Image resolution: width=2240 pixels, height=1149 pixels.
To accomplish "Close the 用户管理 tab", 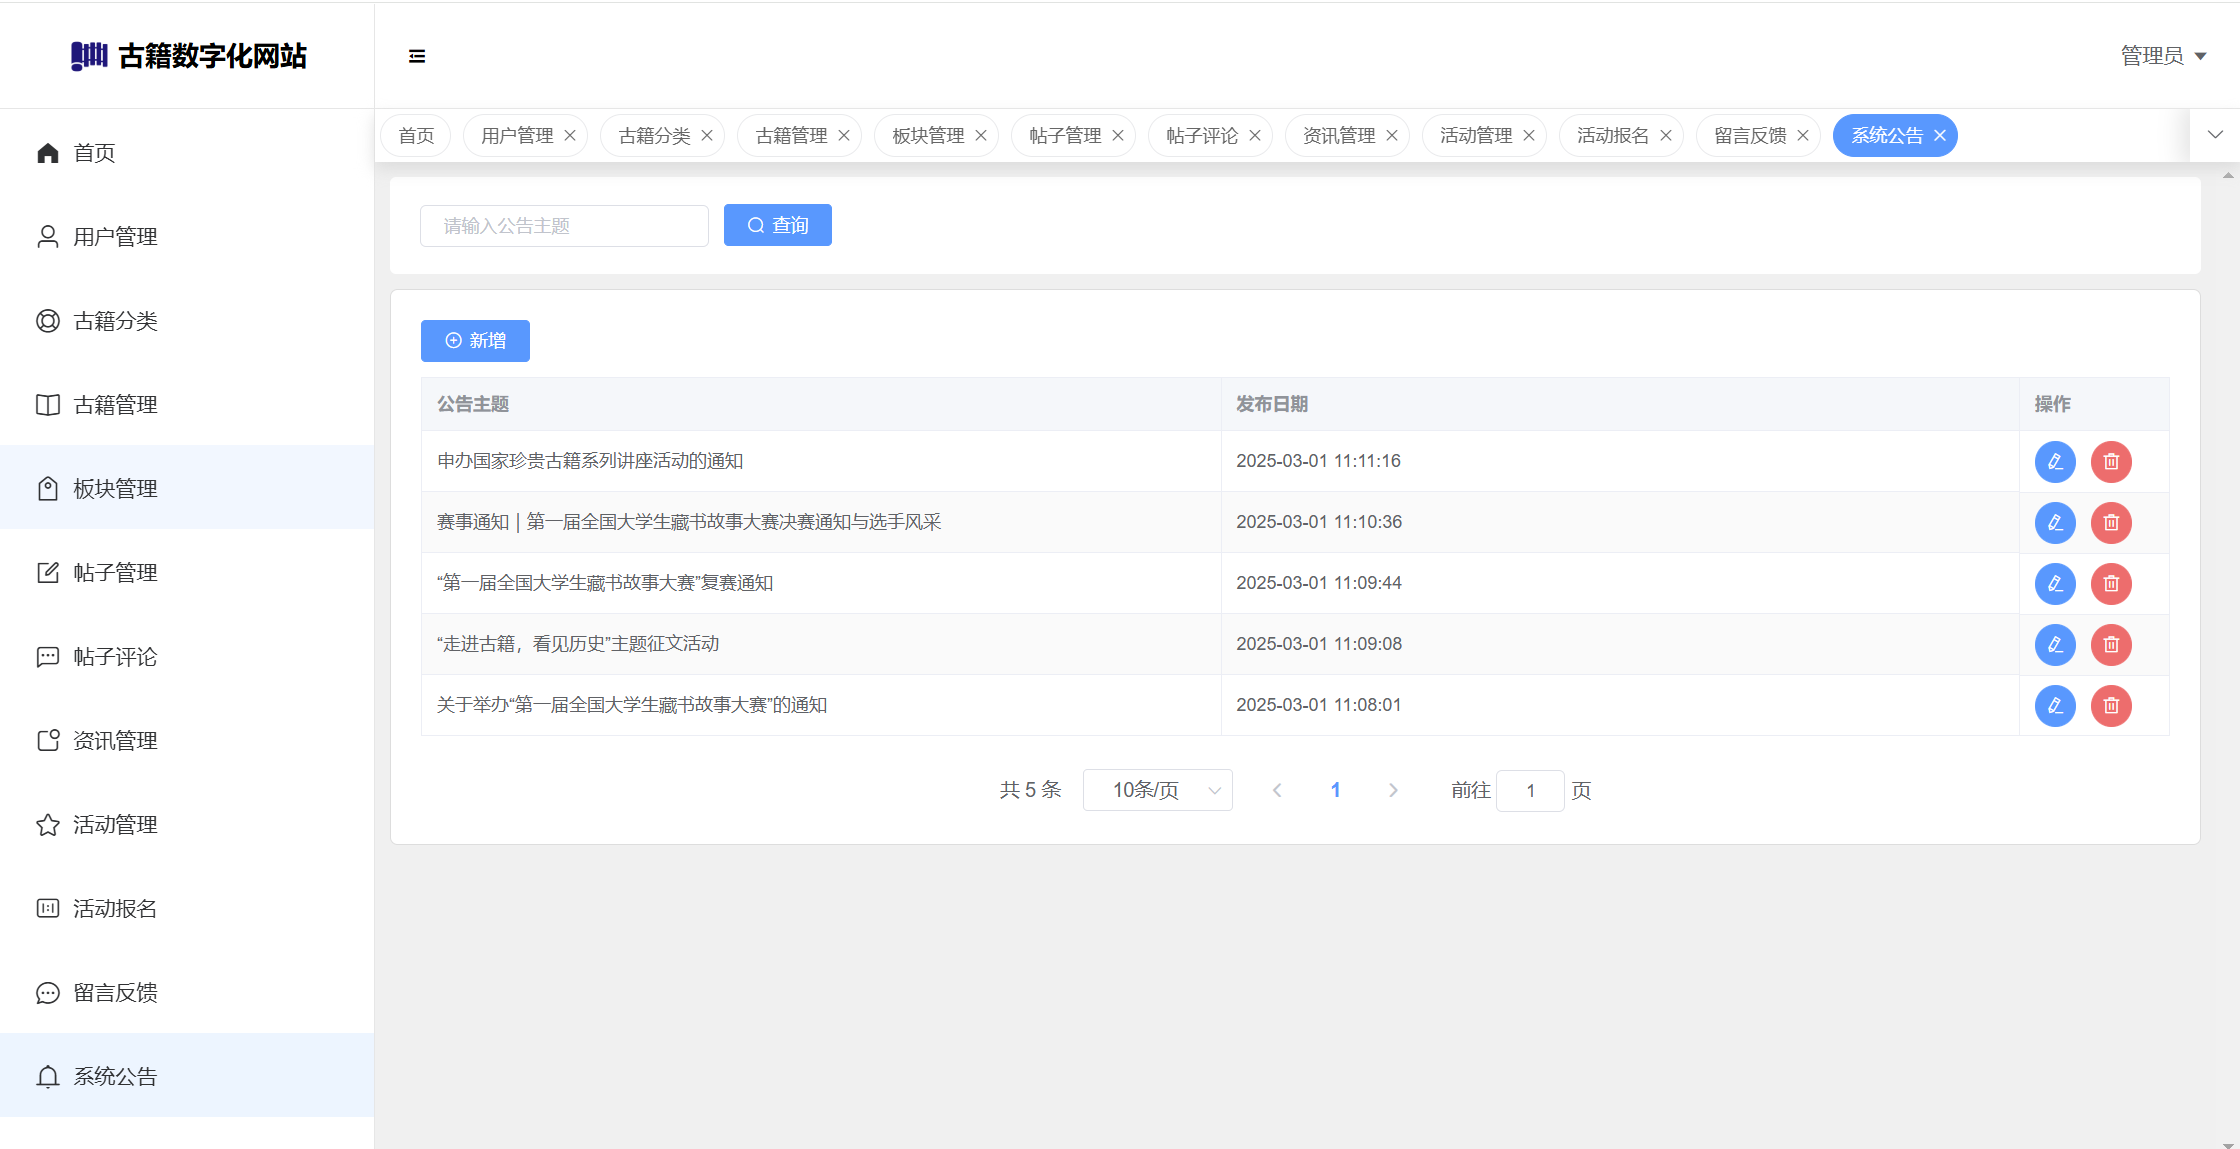I will click(570, 136).
